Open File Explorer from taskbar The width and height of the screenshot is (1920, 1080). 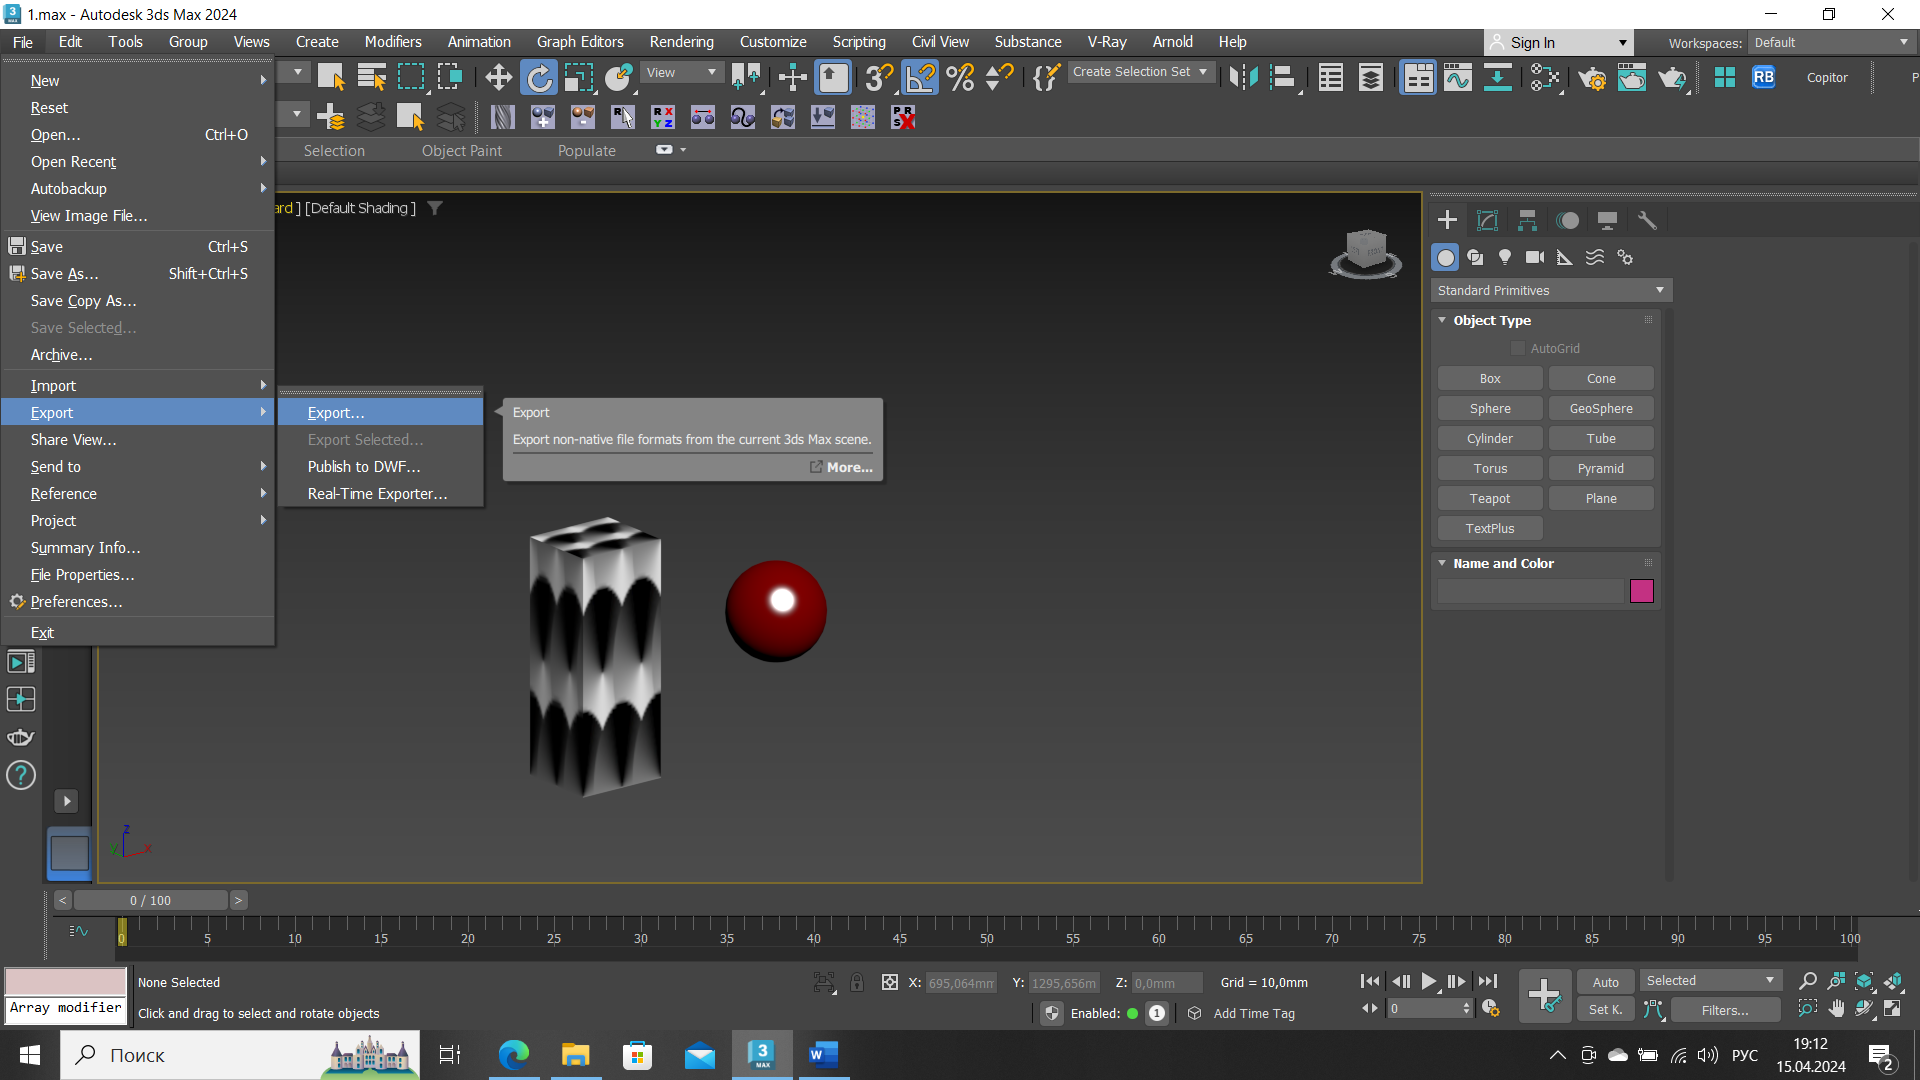(575, 1055)
